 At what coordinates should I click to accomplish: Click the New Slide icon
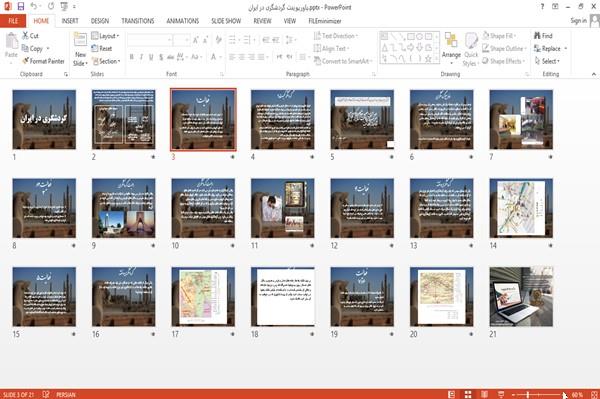(x=80, y=40)
